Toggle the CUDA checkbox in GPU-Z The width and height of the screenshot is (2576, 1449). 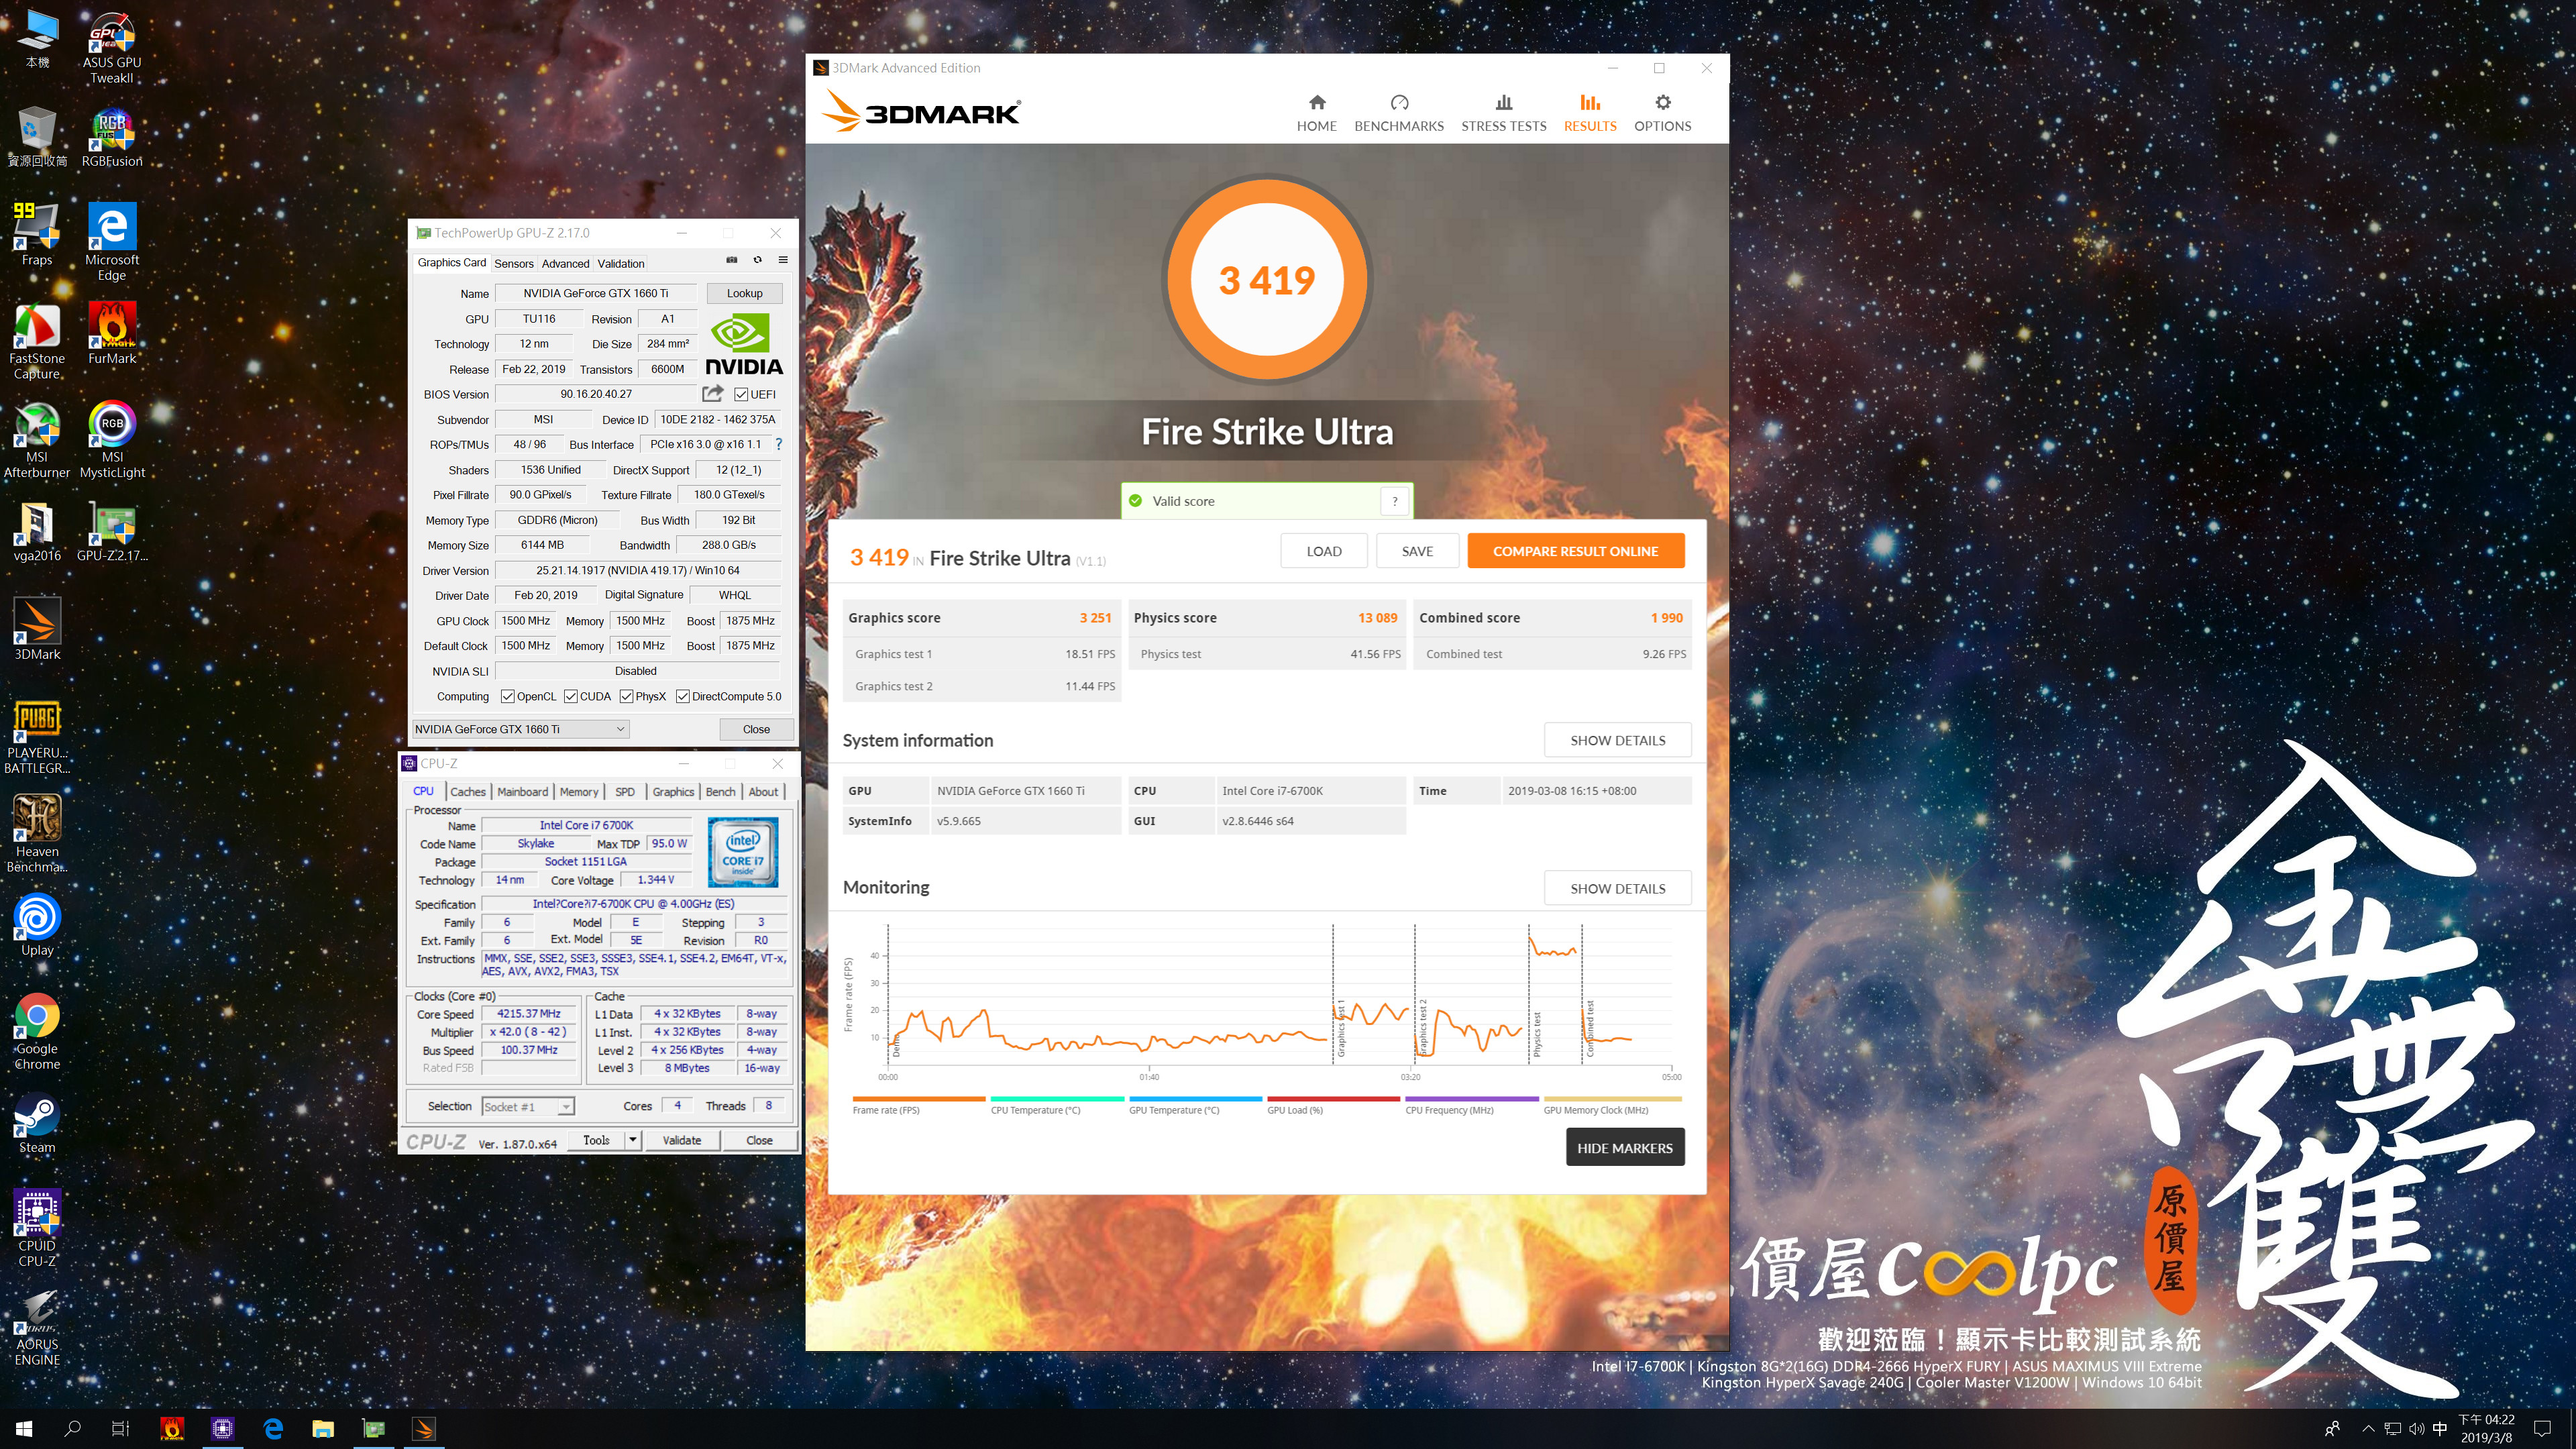click(x=571, y=696)
